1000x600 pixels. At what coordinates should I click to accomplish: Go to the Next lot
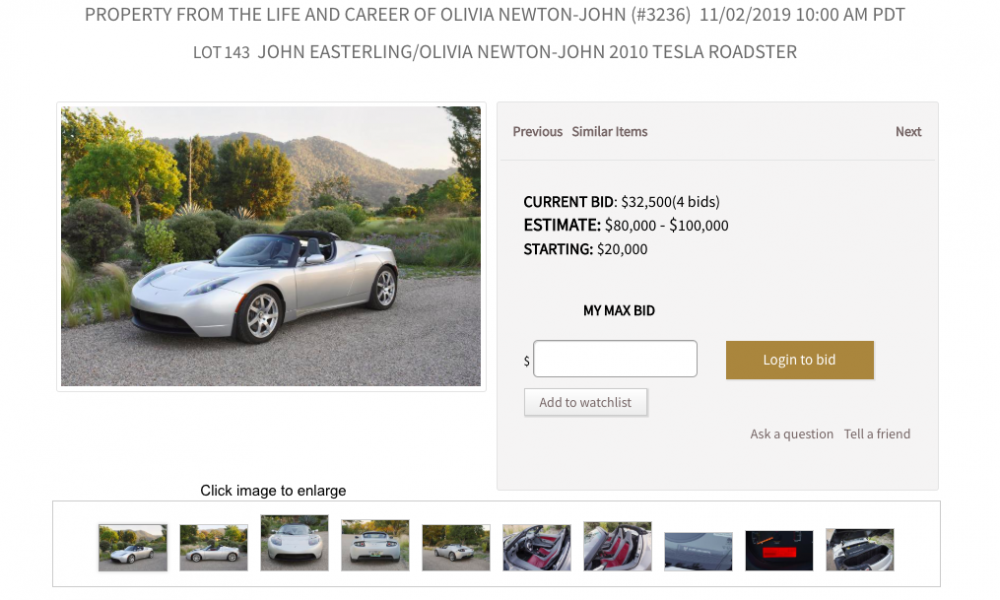click(x=908, y=131)
